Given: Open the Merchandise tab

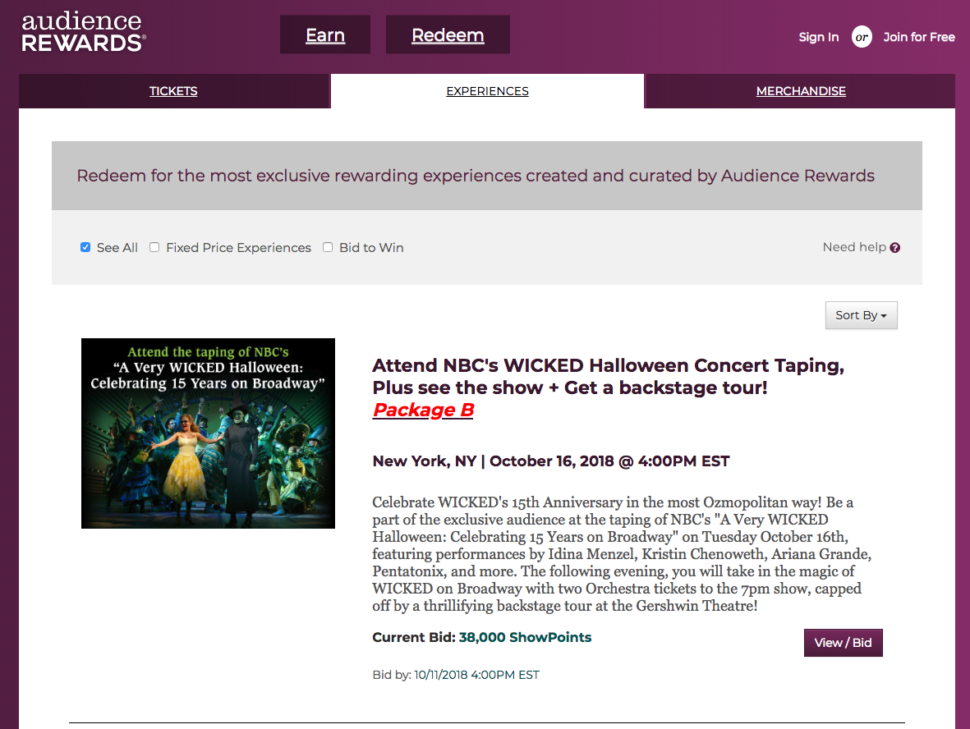Looking at the screenshot, I should coord(800,91).
